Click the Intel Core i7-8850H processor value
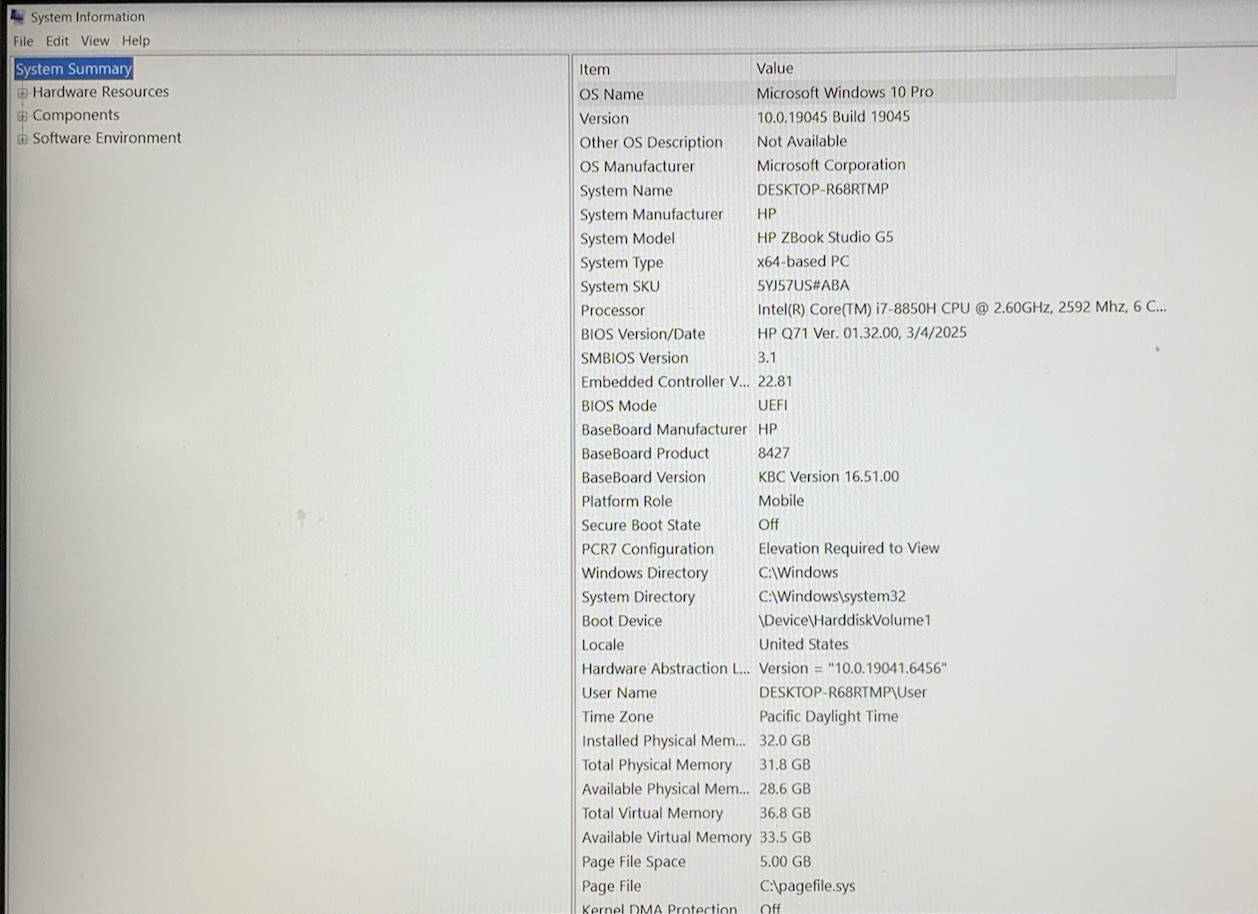Image resolution: width=1258 pixels, height=914 pixels. pyautogui.click(x=962, y=309)
